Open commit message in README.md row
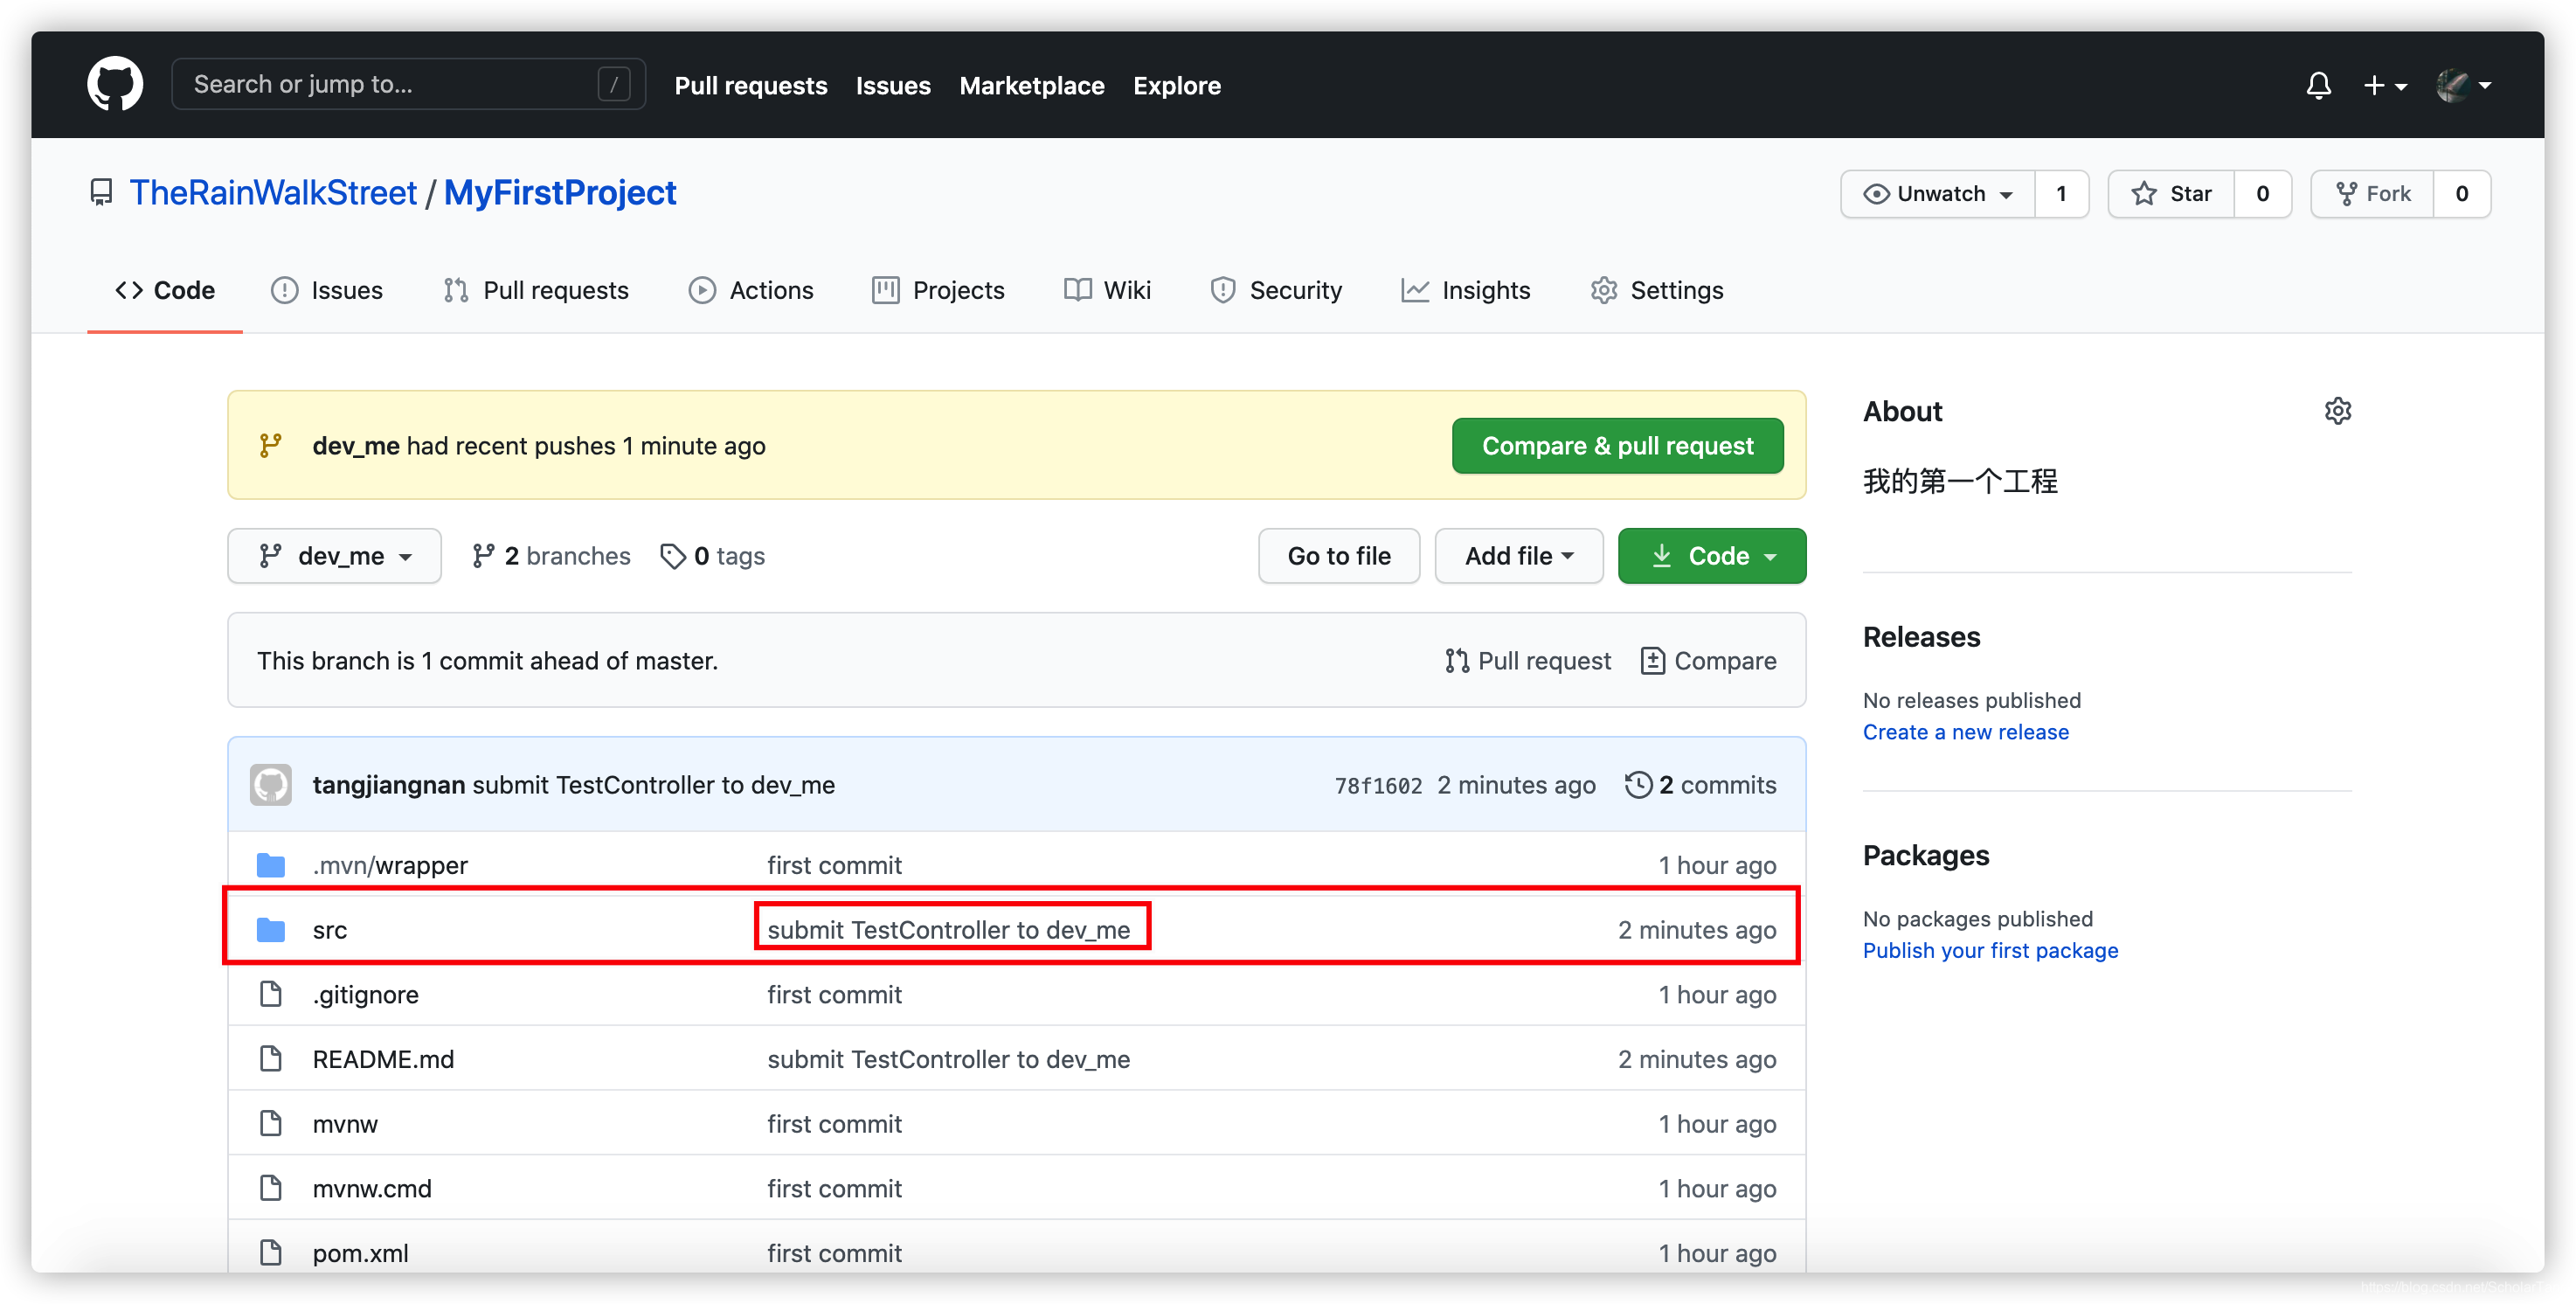Screen dimensions: 2576x1304 (948, 1059)
